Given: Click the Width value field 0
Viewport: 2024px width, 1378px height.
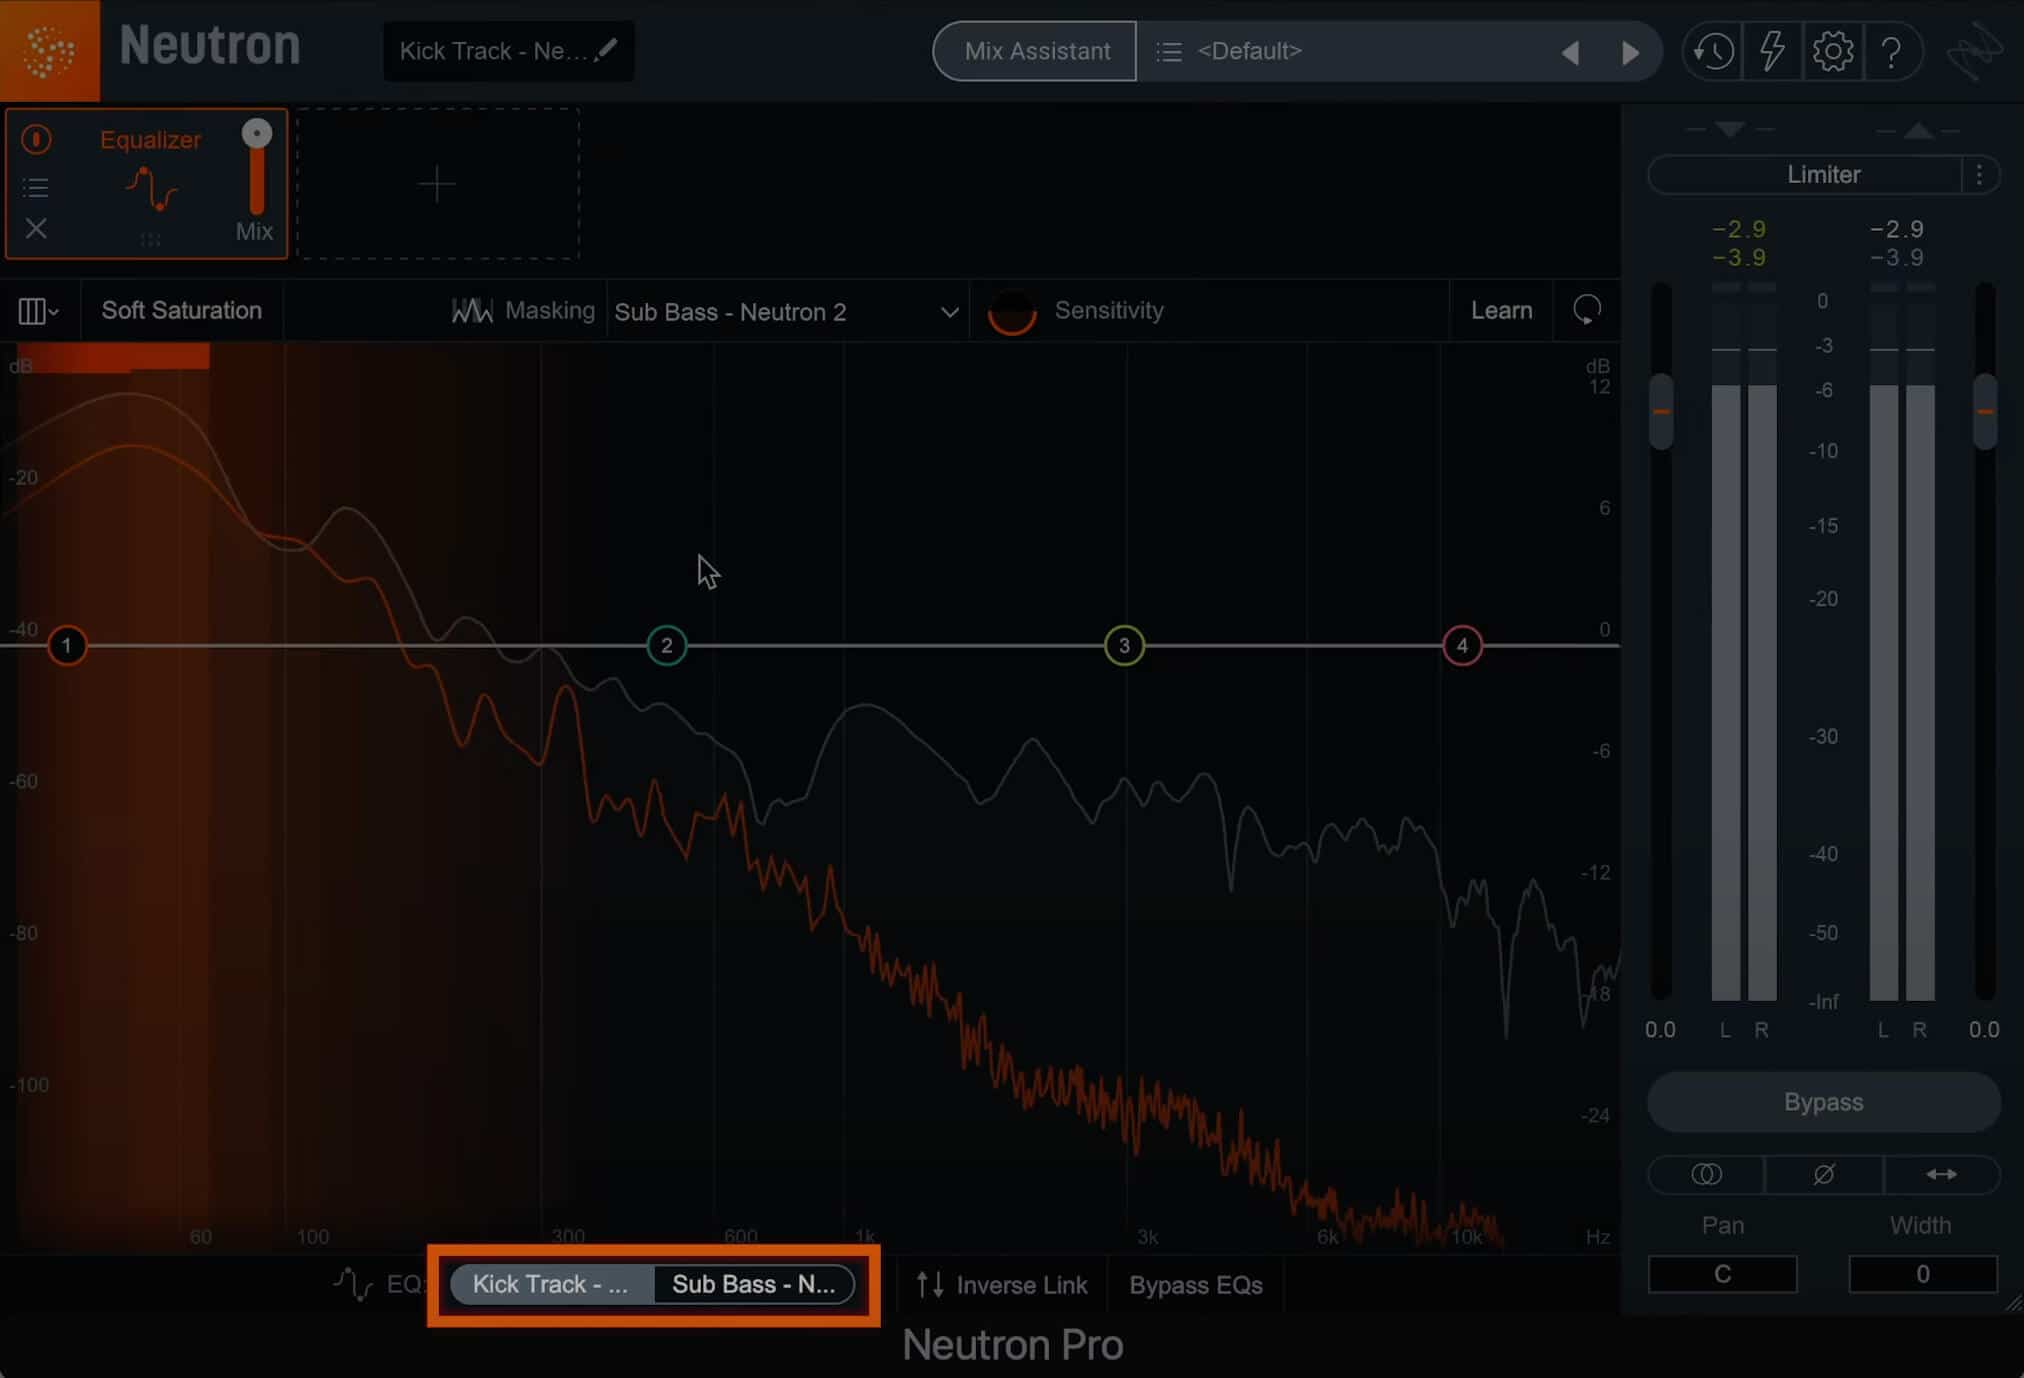Looking at the screenshot, I should tap(1922, 1274).
